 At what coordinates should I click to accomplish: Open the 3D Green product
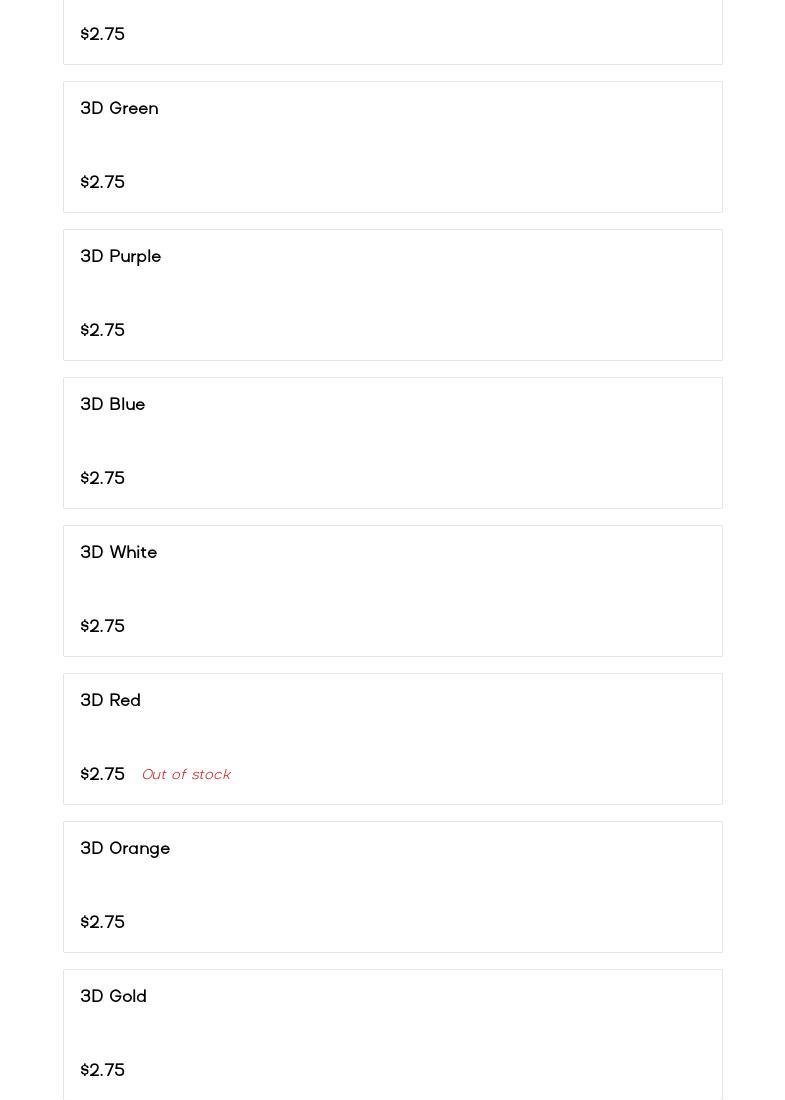[x=119, y=108]
